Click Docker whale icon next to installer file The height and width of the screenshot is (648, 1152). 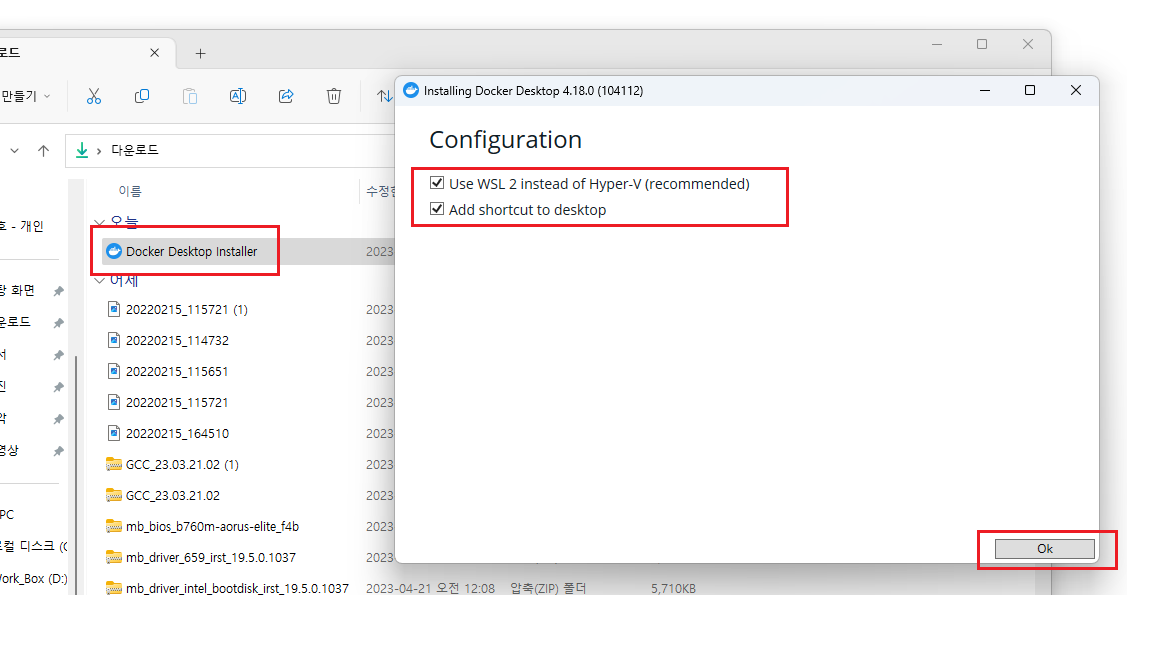tap(114, 251)
